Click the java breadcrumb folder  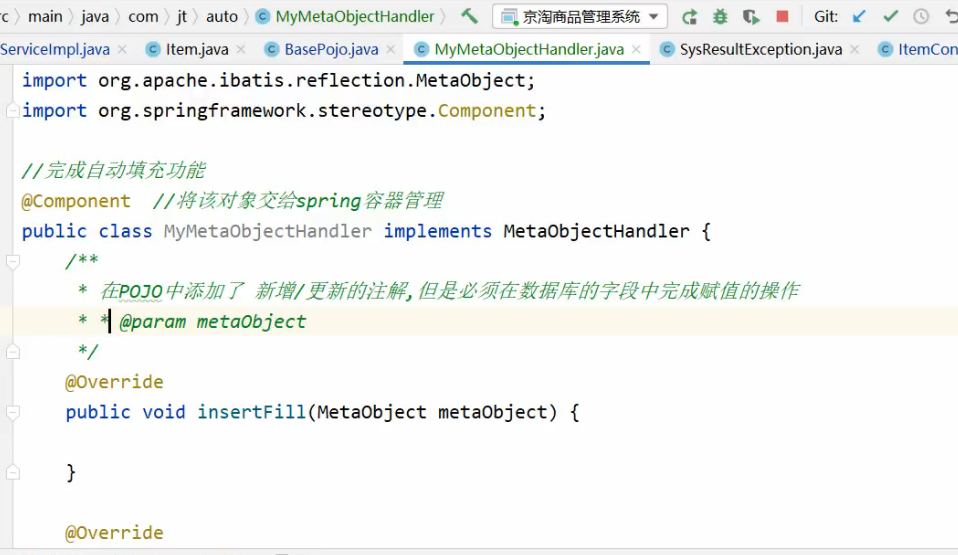[x=95, y=17]
